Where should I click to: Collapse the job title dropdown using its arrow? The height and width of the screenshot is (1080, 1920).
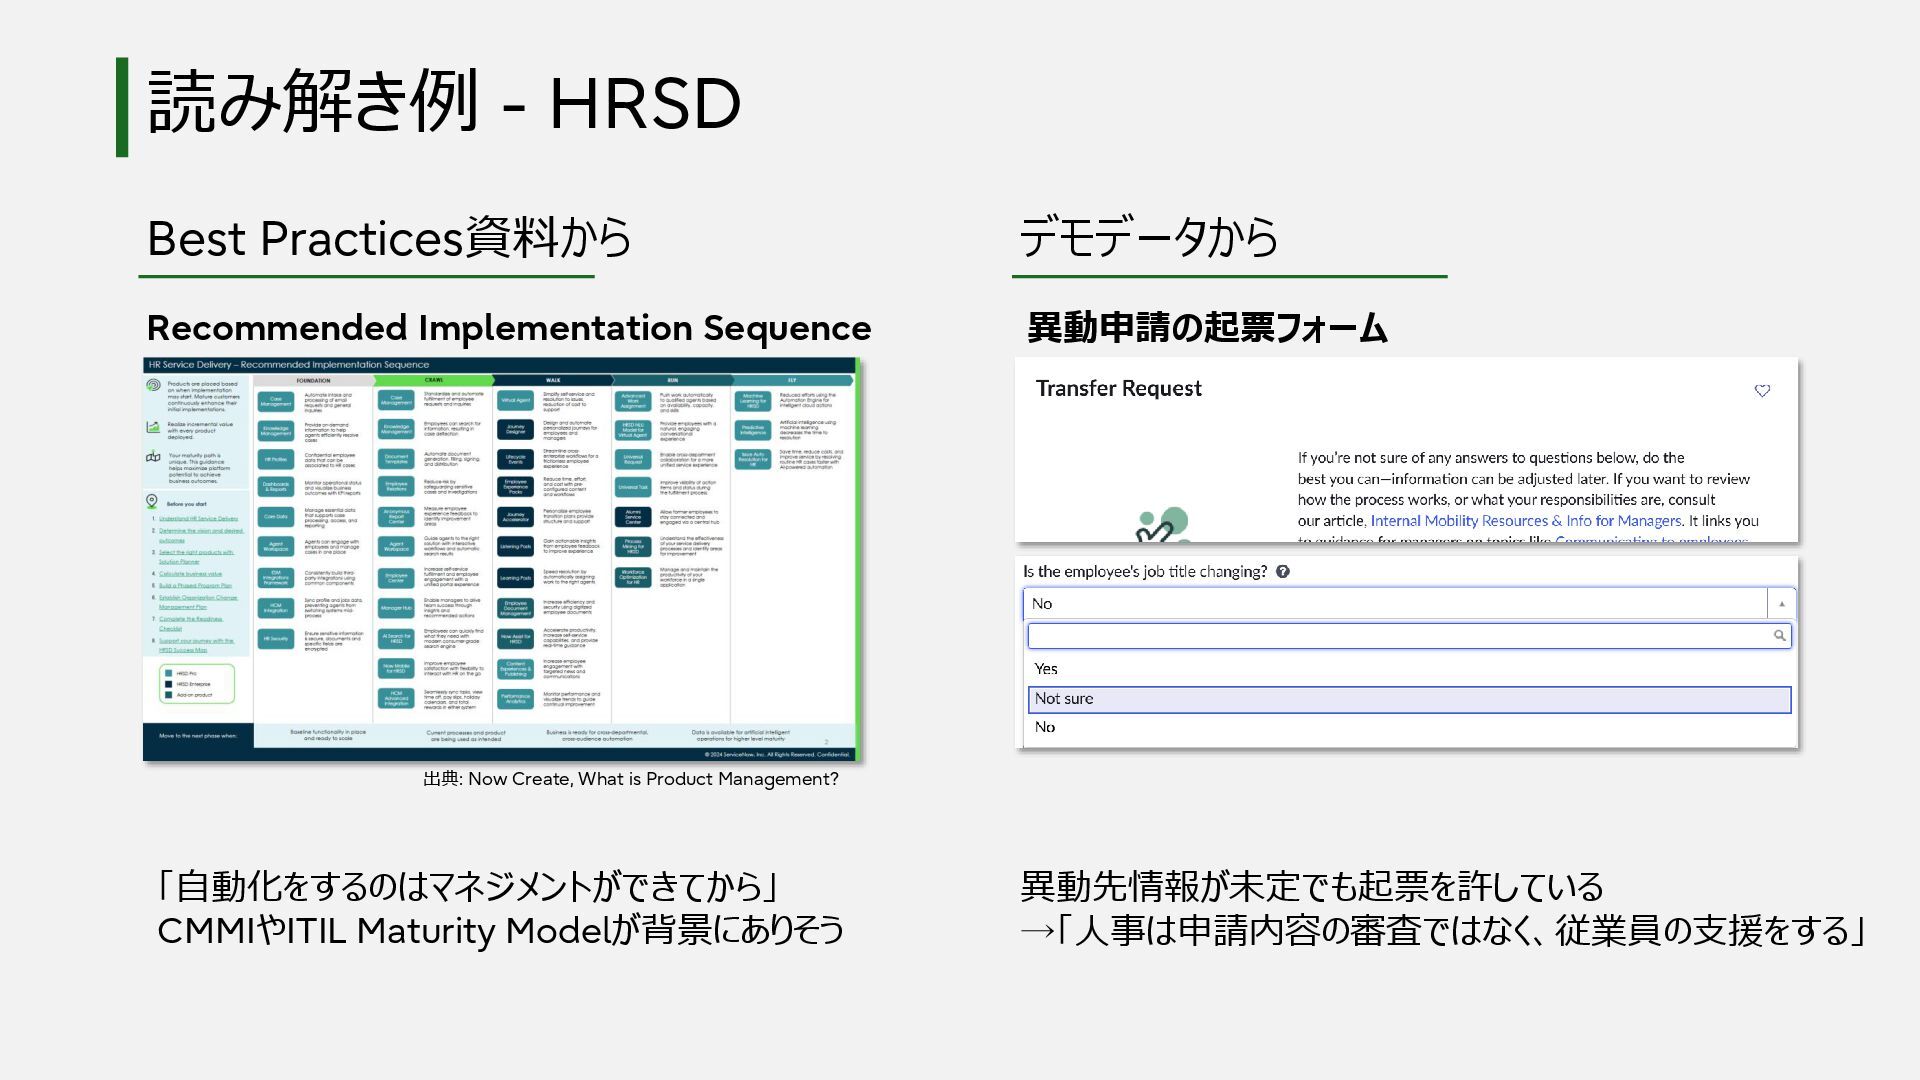pyautogui.click(x=1781, y=604)
